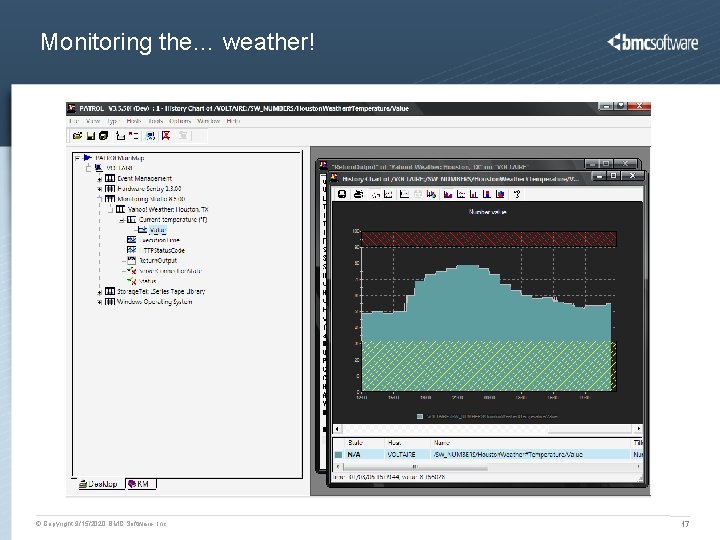Viewport: 720px width, 540px height.
Task: Collapse the Monitoring Studio tree node
Action: coord(100,199)
